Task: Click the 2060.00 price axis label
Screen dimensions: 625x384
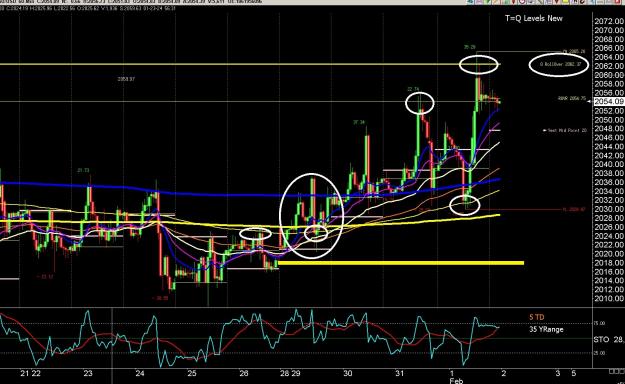Action: [x=609, y=75]
